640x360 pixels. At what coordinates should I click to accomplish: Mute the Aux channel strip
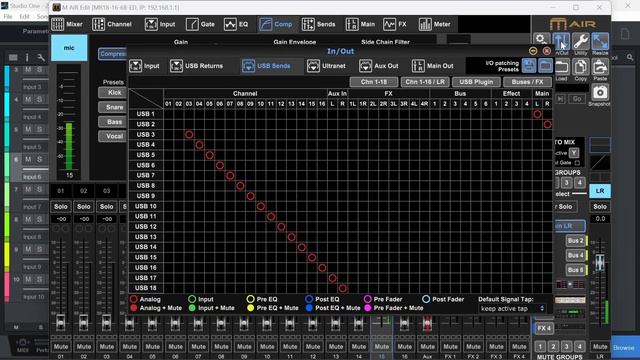[427, 347]
